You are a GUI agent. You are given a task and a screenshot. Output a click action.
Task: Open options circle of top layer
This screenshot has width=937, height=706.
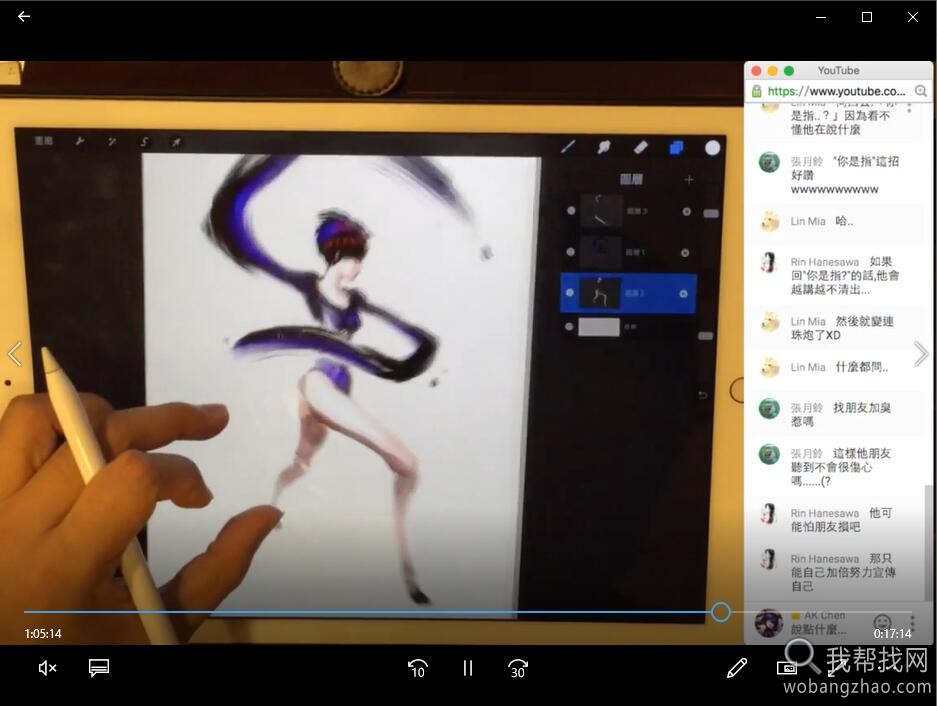[x=687, y=212]
